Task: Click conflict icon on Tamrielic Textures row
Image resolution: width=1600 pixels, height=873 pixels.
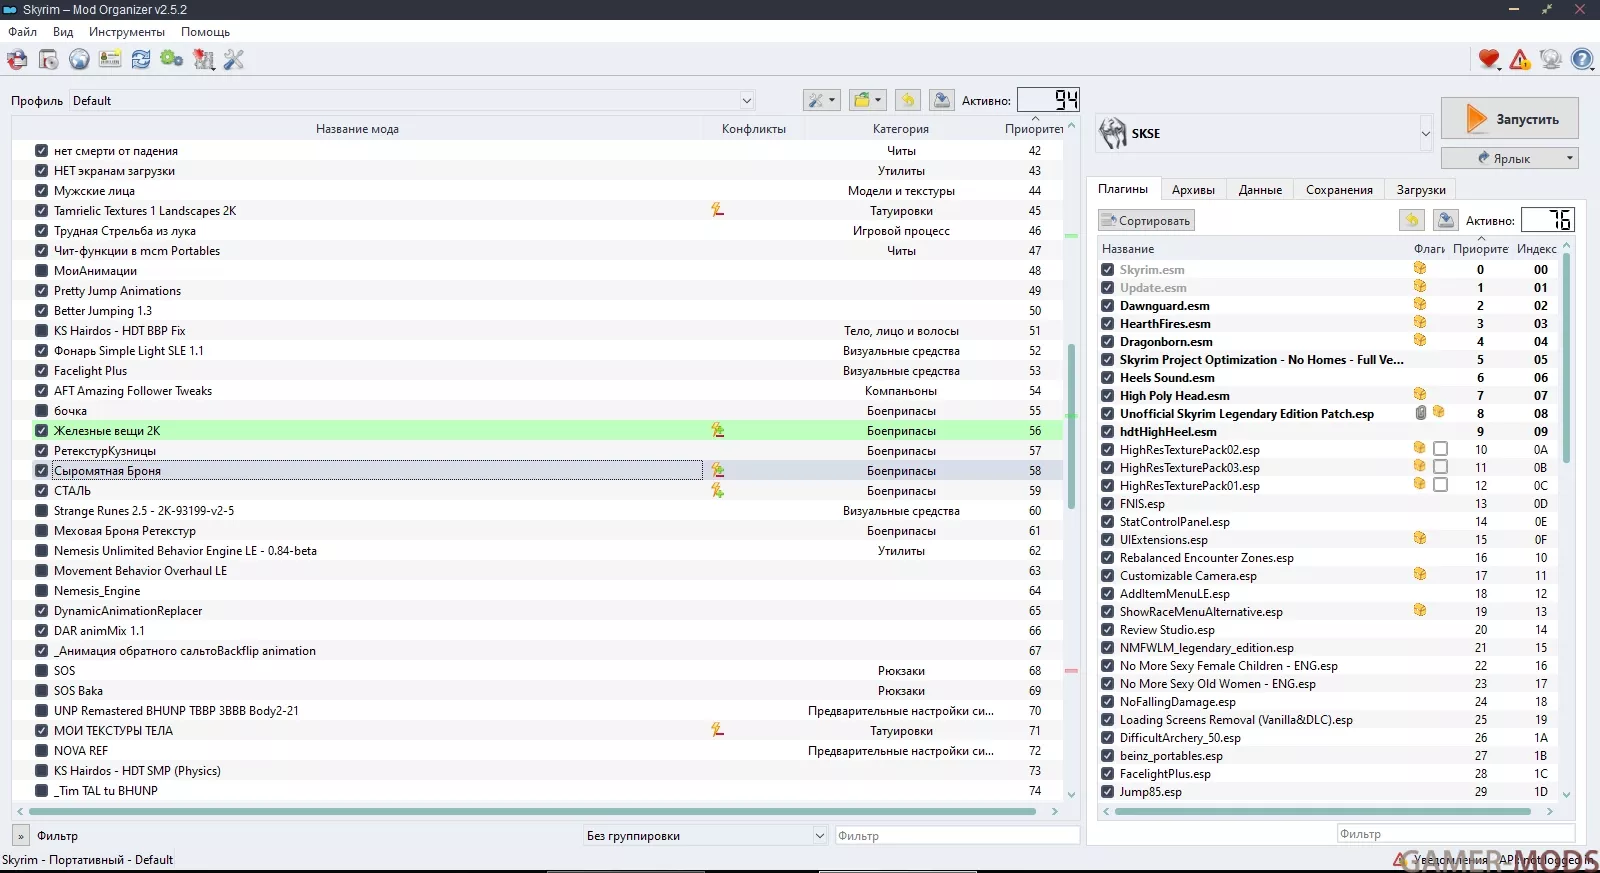Action: [717, 210]
